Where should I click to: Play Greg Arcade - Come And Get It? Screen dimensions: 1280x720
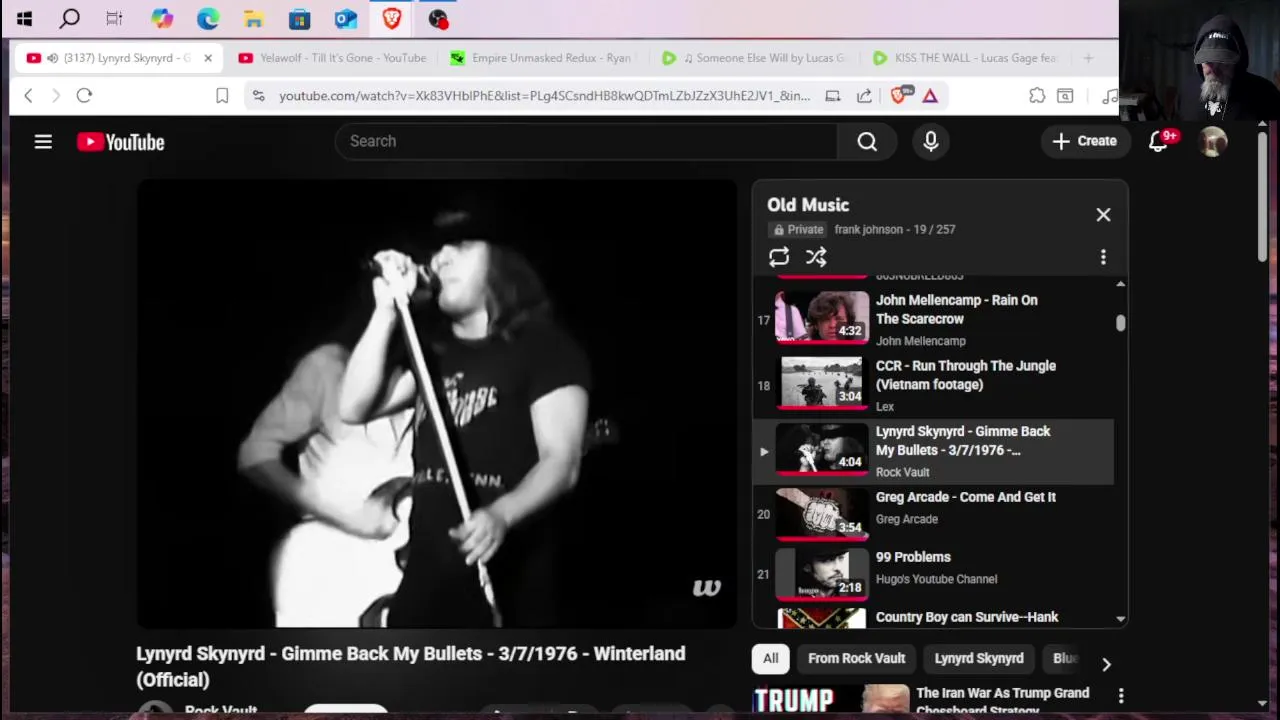(x=933, y=514)
